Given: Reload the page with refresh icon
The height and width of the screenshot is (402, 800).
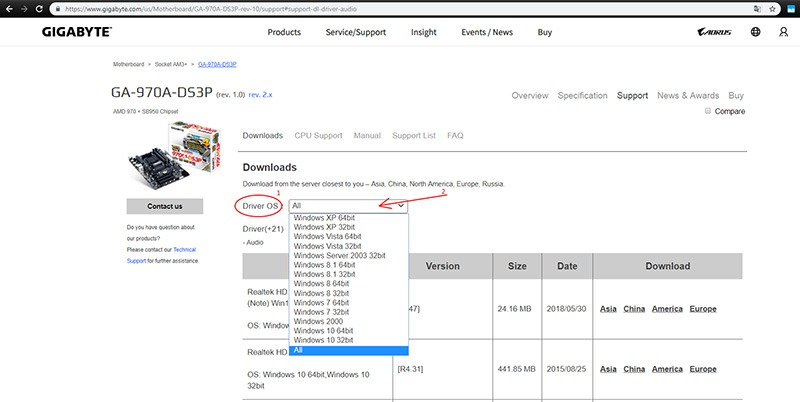Looking at the screenshot, I should 39,9.
